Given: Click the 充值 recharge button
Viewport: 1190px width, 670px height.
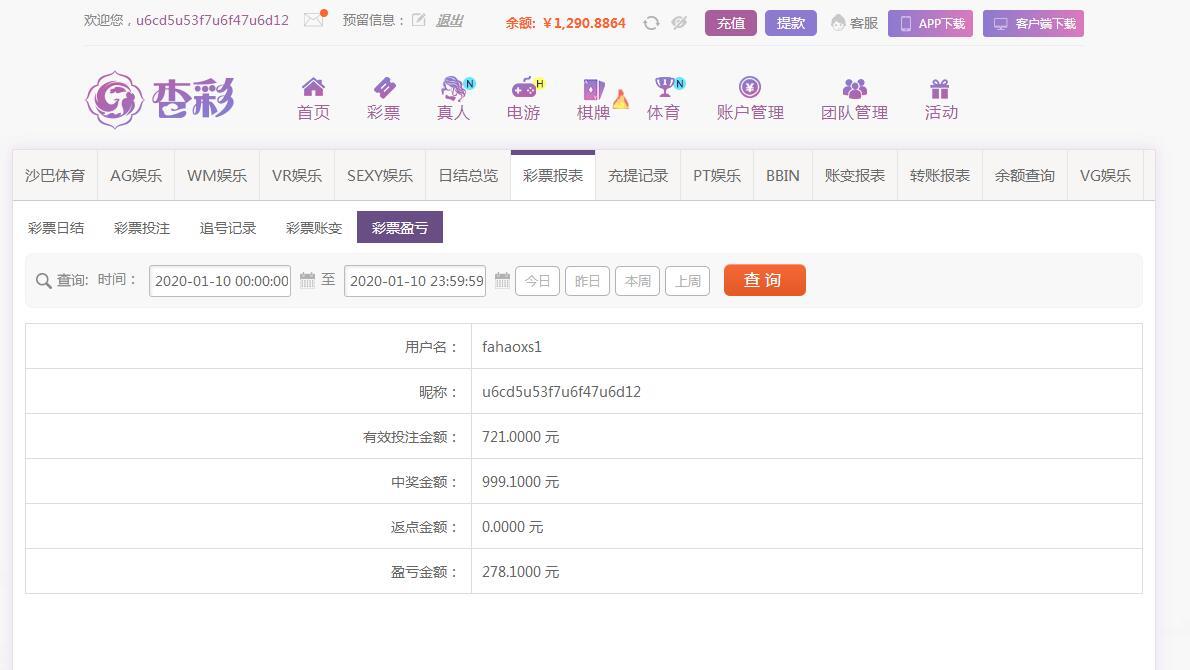Looking at the screenshot, I should [730, 23].
